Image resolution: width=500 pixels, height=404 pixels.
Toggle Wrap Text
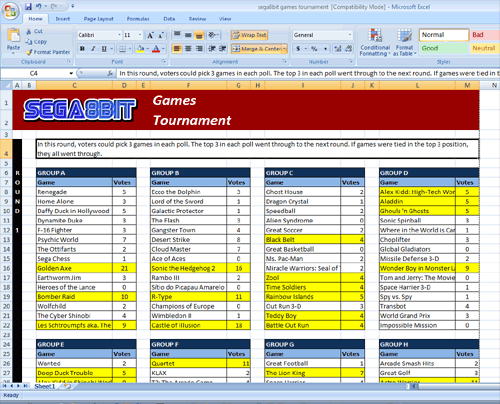coord(249,35)
